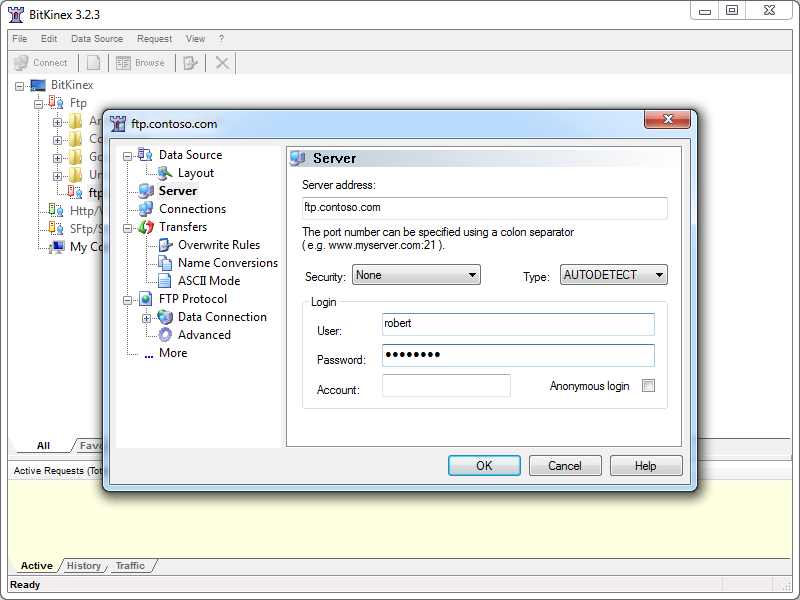
Task: Click the Connections computers icon
Action: pos(146,209)
